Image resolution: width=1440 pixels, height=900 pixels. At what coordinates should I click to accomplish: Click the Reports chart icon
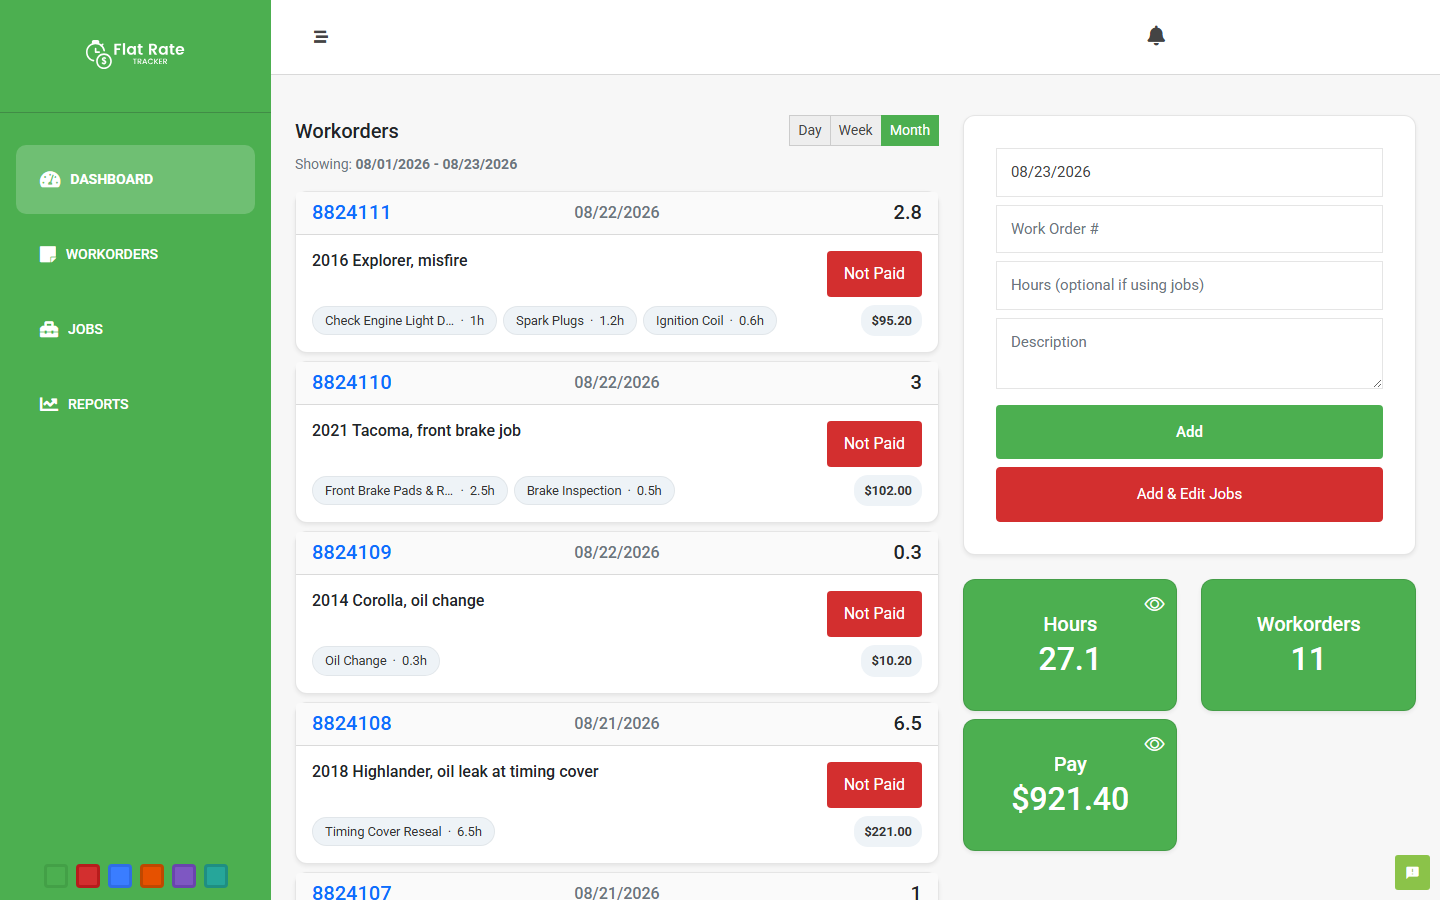click(x=49, y=404)
